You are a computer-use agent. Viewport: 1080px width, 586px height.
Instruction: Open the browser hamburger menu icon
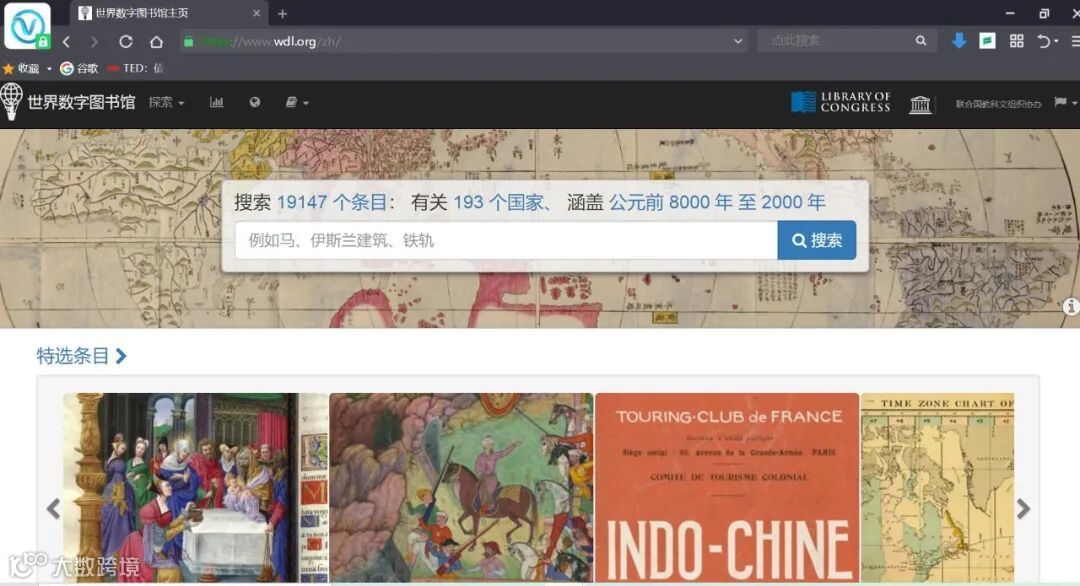1075,41
